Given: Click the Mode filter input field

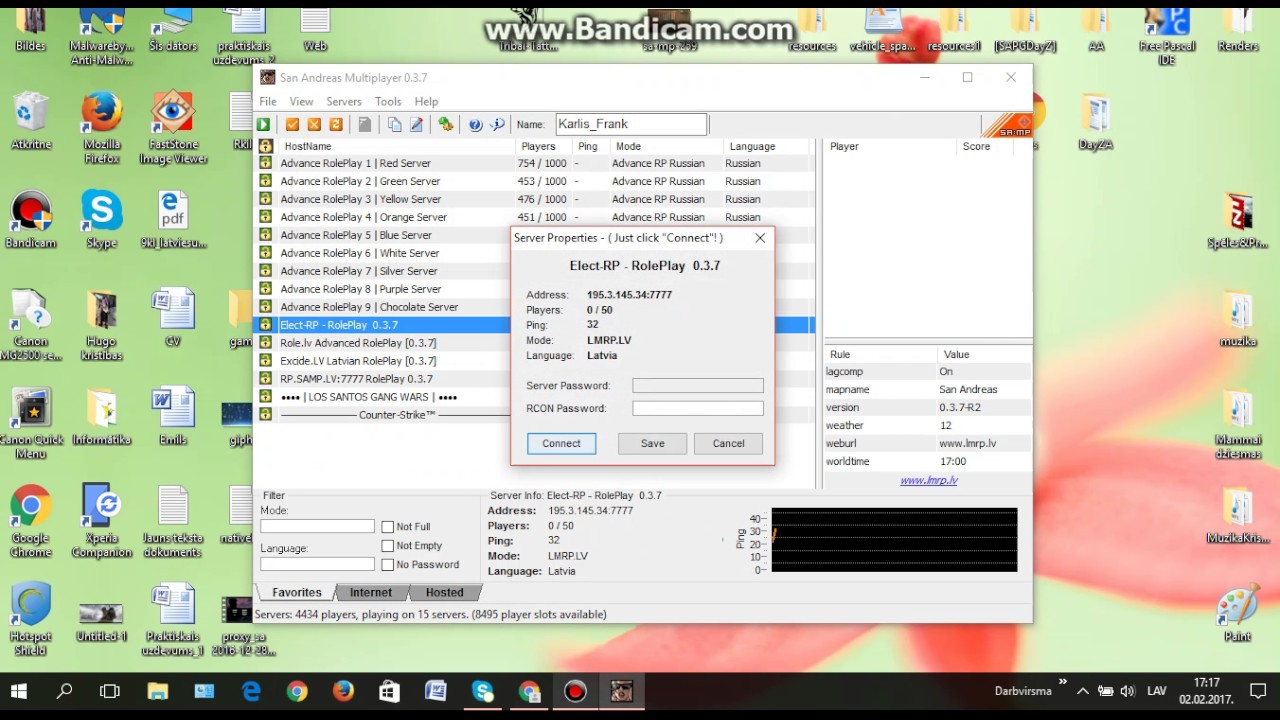Looking at the screenshot, I should [317, 526].
